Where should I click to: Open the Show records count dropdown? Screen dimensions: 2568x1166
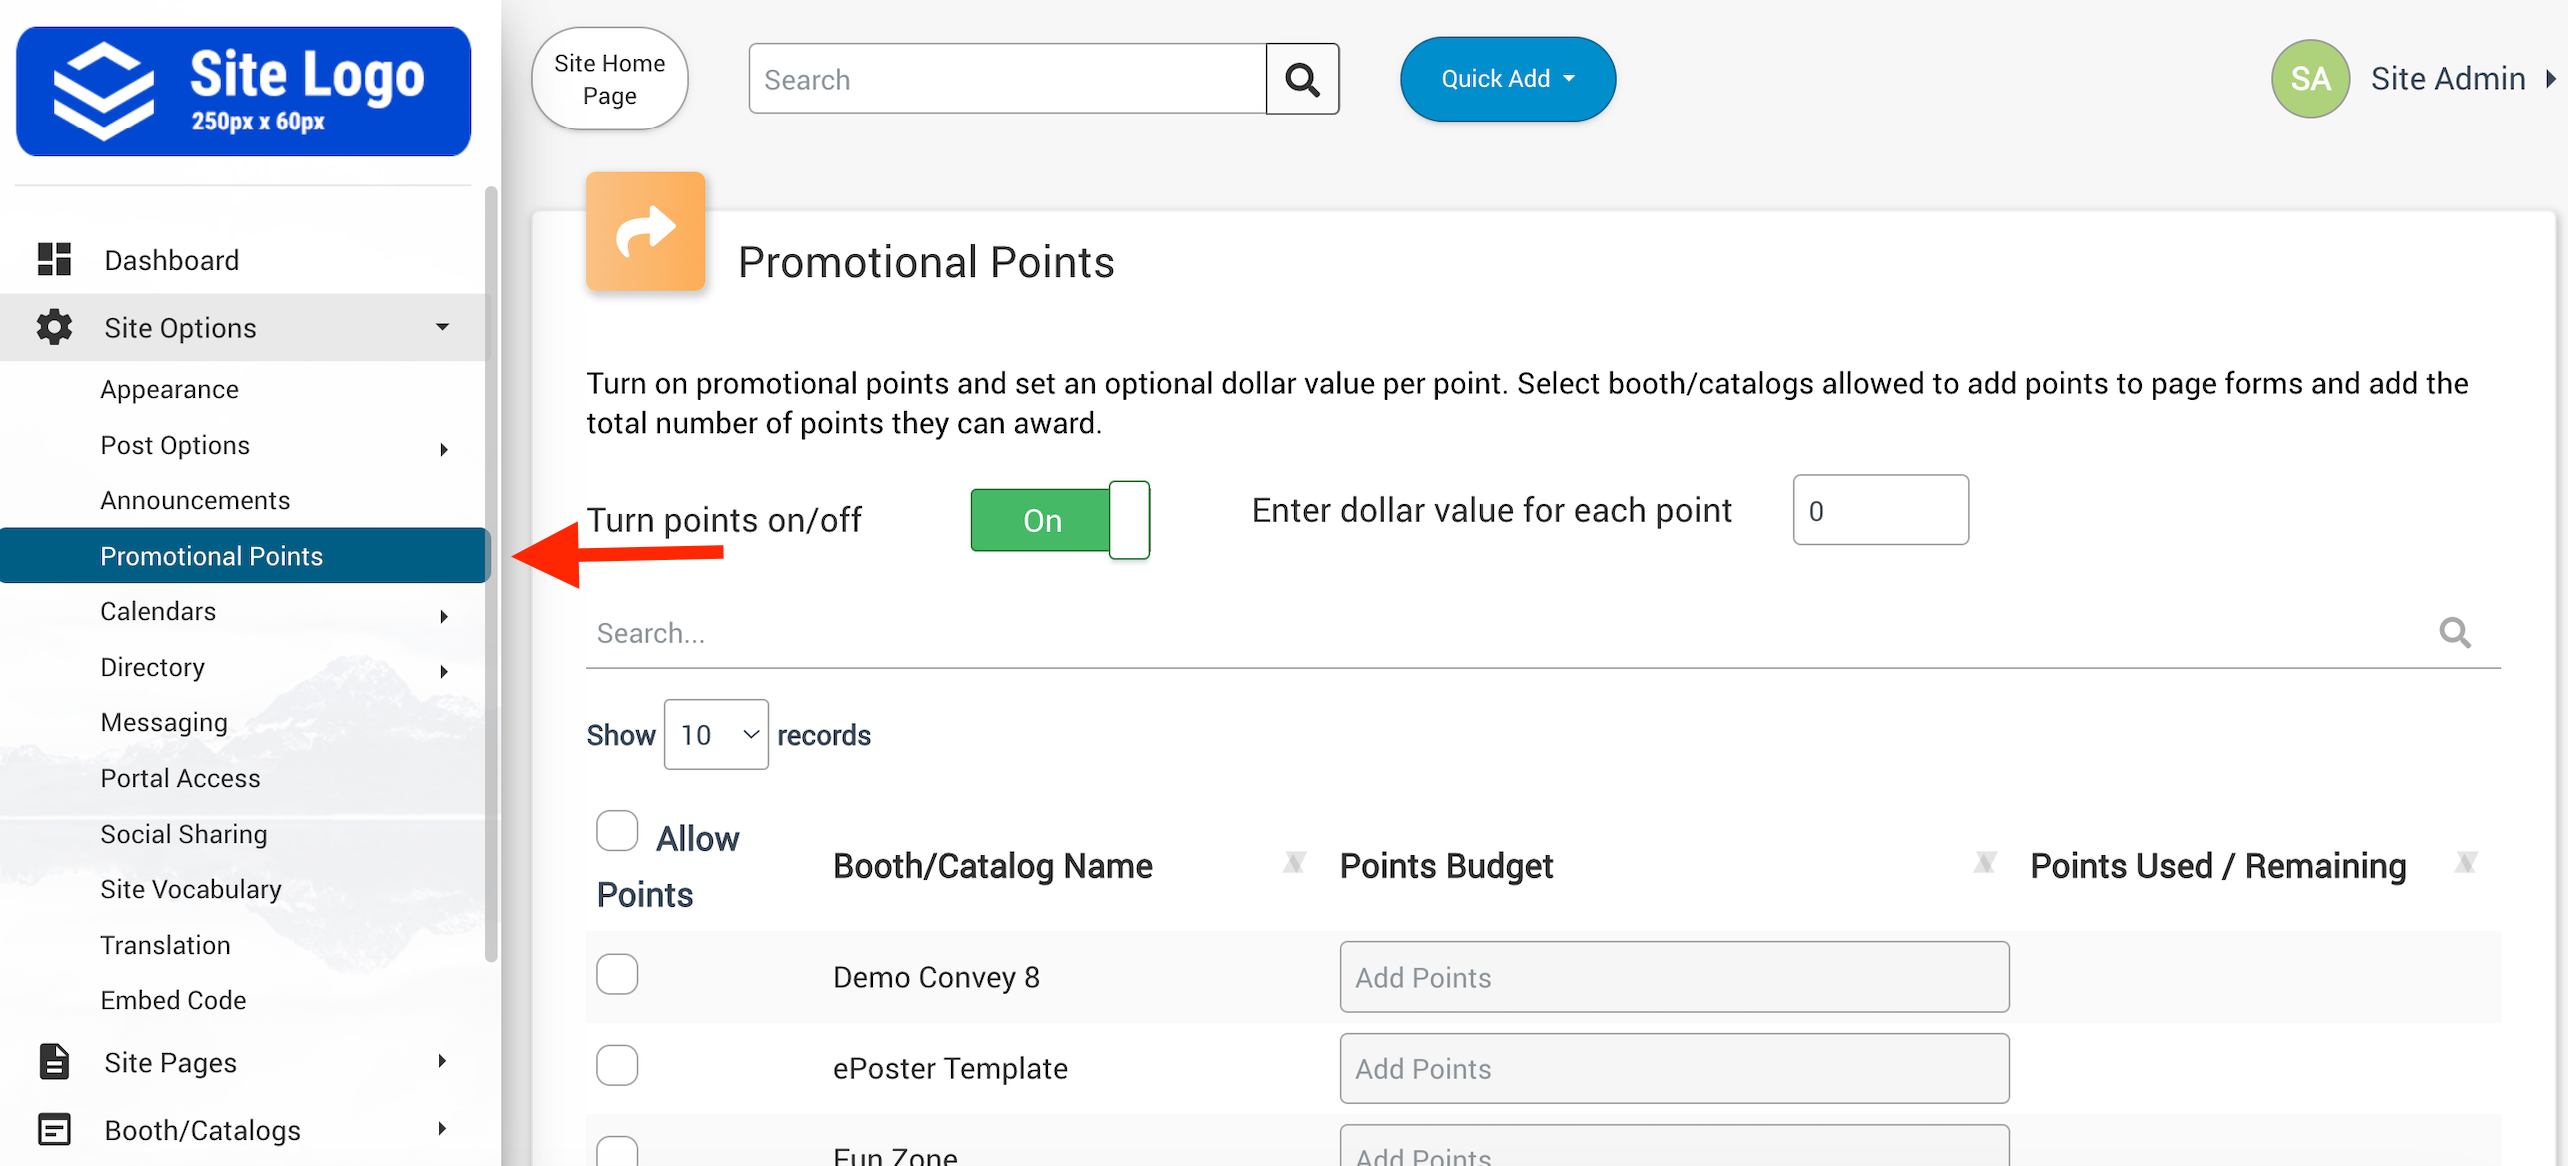coord(716,734)
